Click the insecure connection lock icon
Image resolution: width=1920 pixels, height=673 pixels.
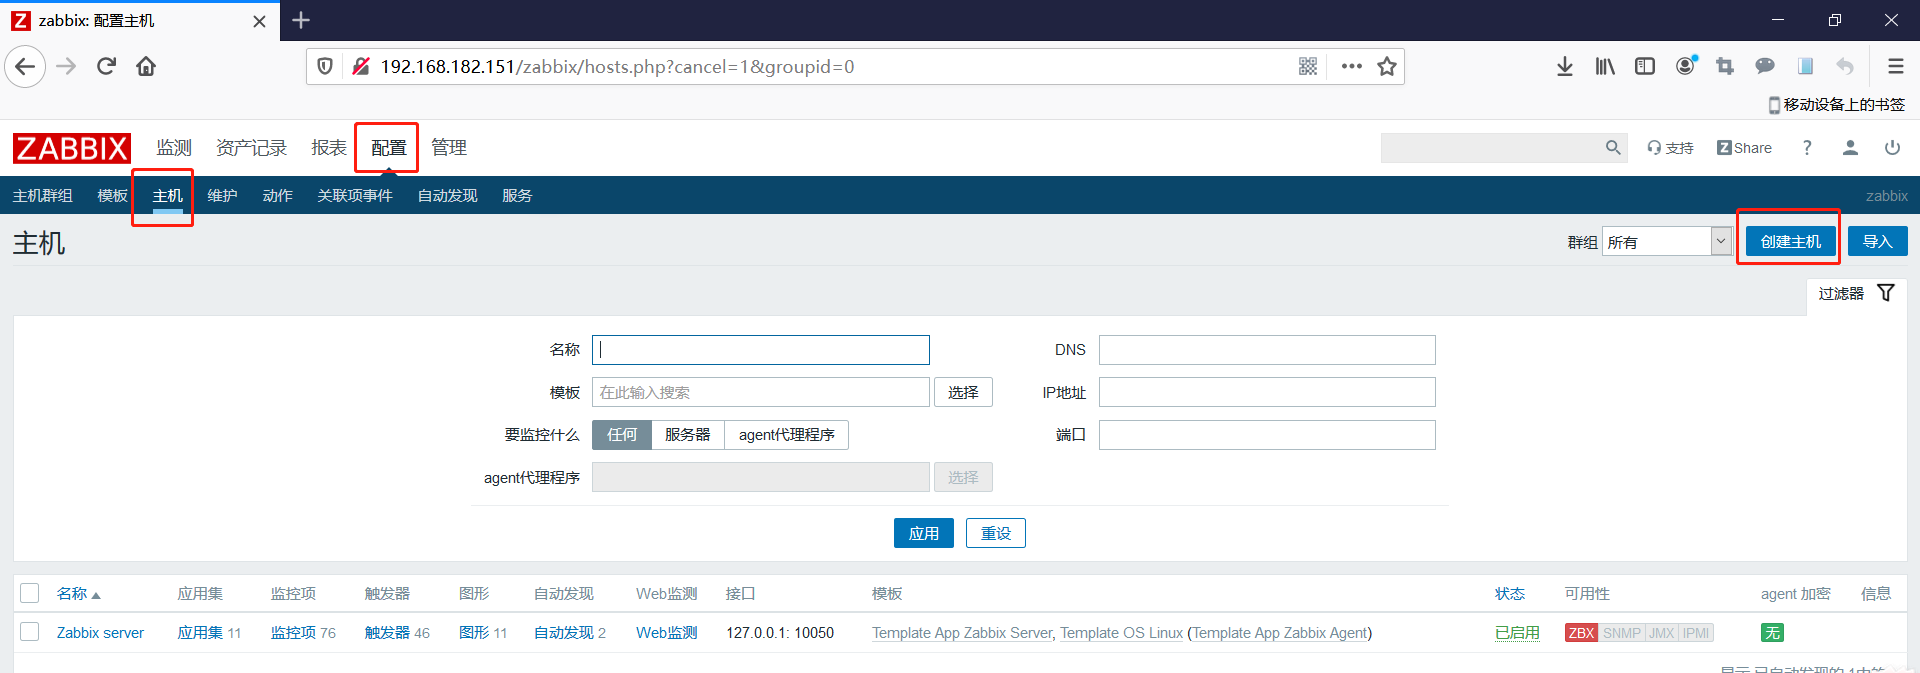pyautogui.click(x=361, y=67)
